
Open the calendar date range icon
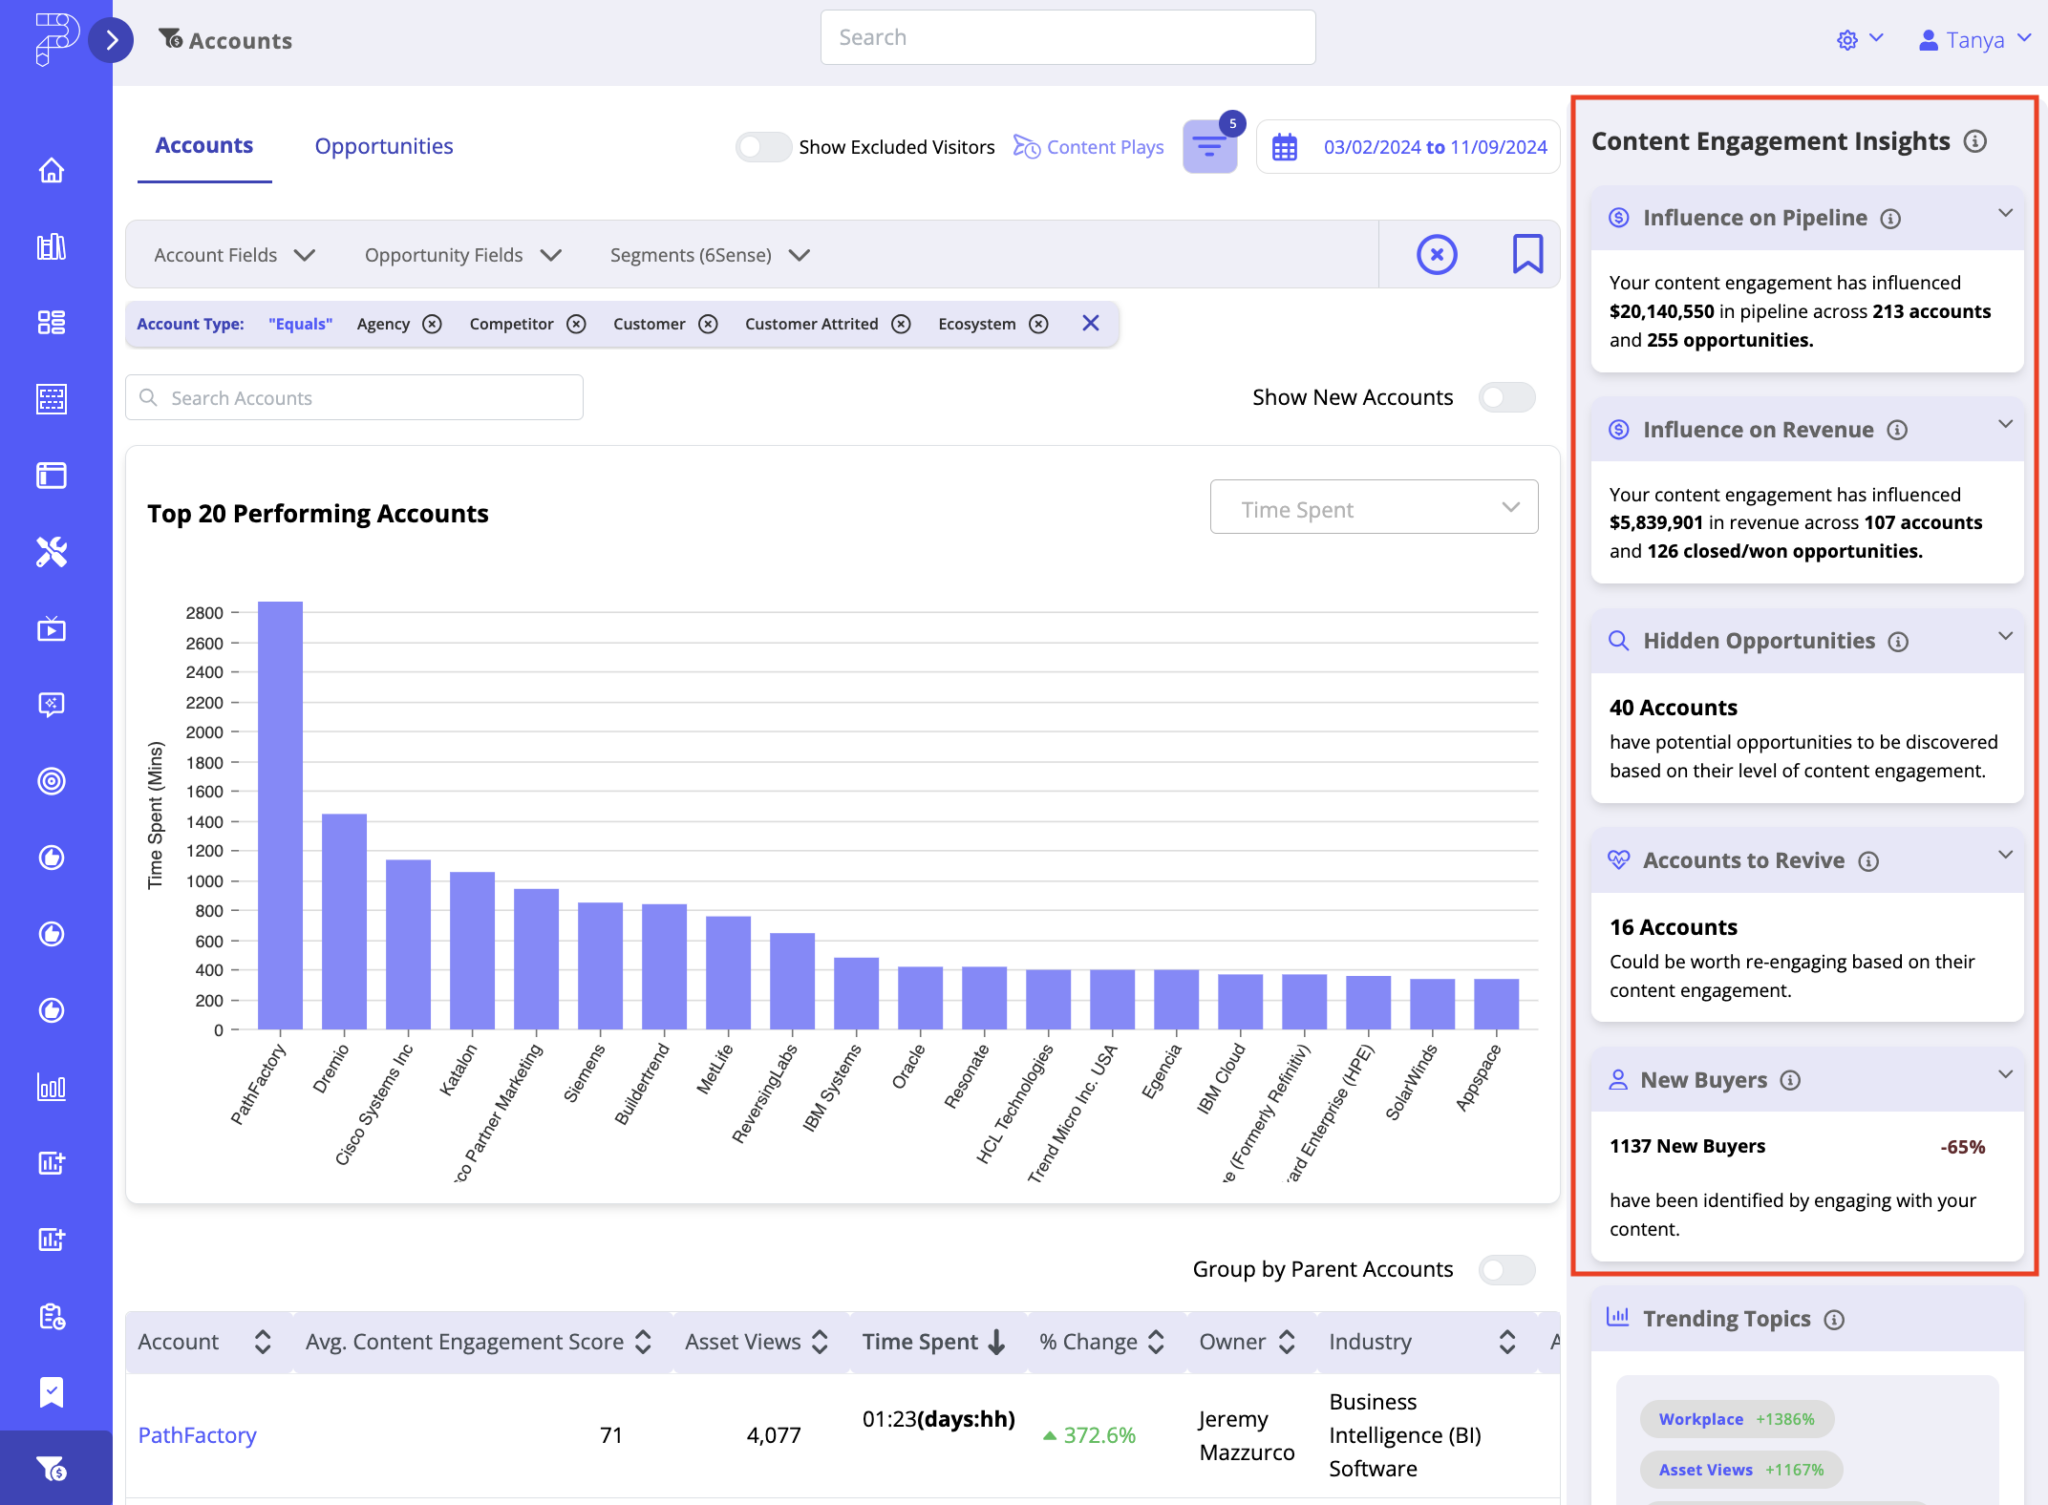1285,148
